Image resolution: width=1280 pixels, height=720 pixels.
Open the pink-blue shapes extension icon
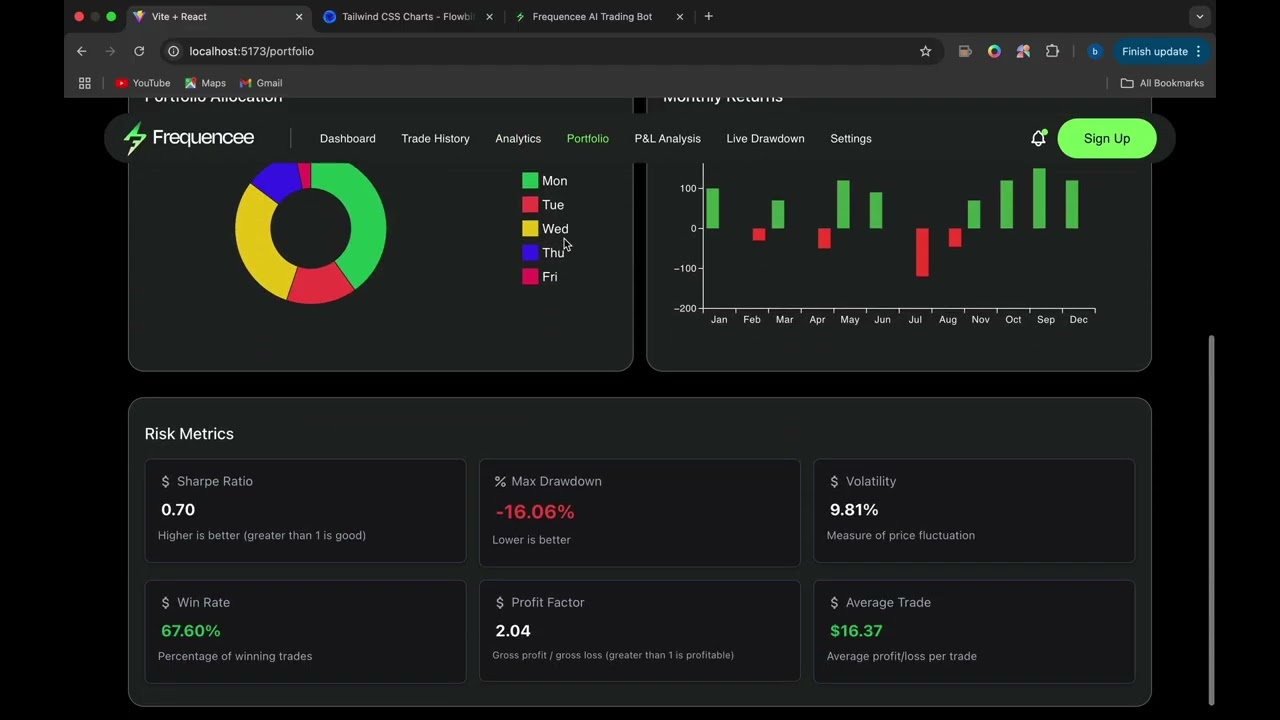(1023, 51)
